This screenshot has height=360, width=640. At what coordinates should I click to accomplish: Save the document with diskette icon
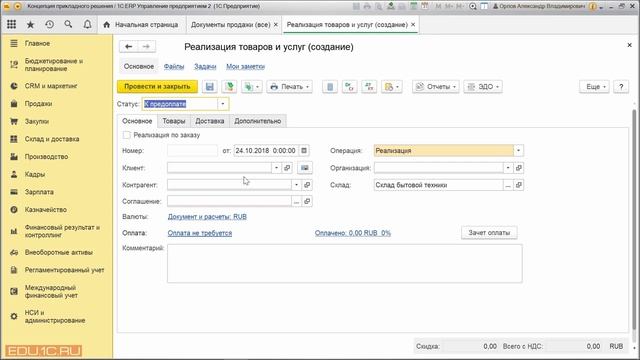click(x=209, y=87)
